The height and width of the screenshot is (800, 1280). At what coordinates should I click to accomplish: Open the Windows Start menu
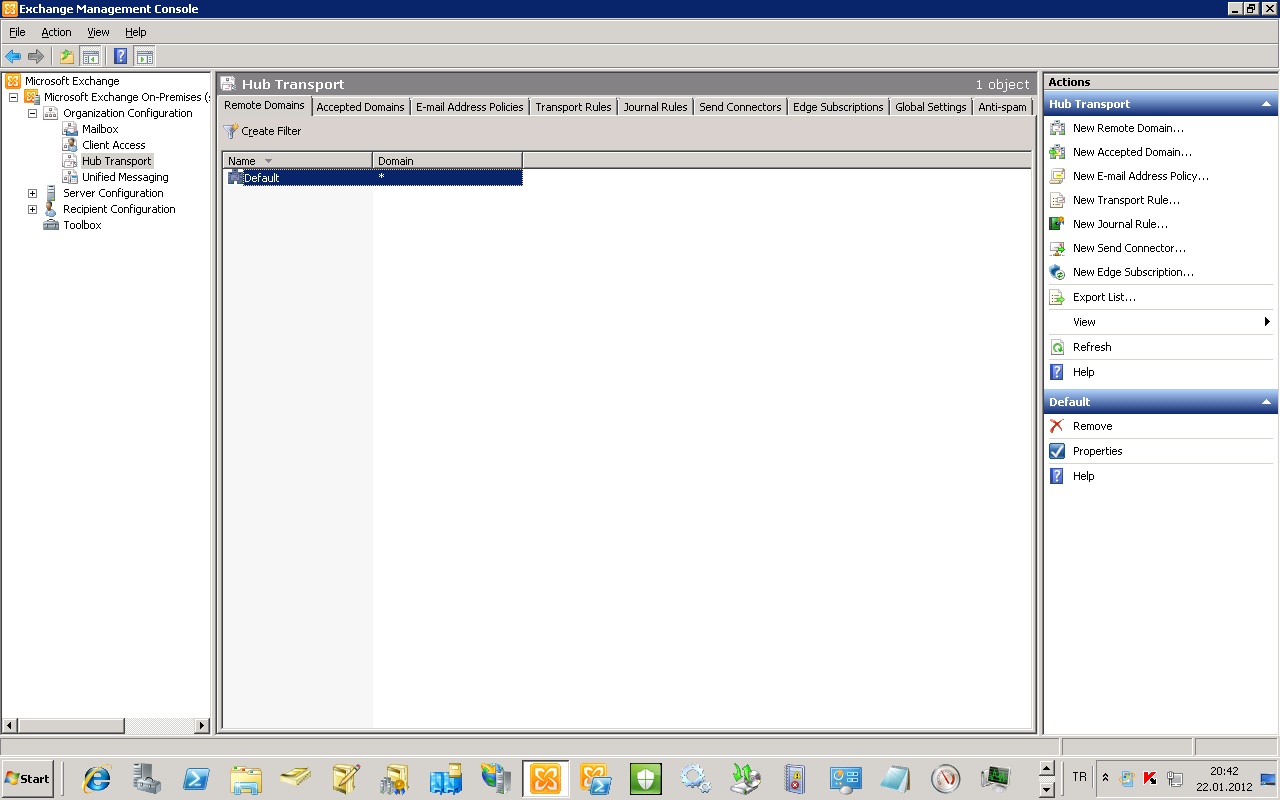27,778
